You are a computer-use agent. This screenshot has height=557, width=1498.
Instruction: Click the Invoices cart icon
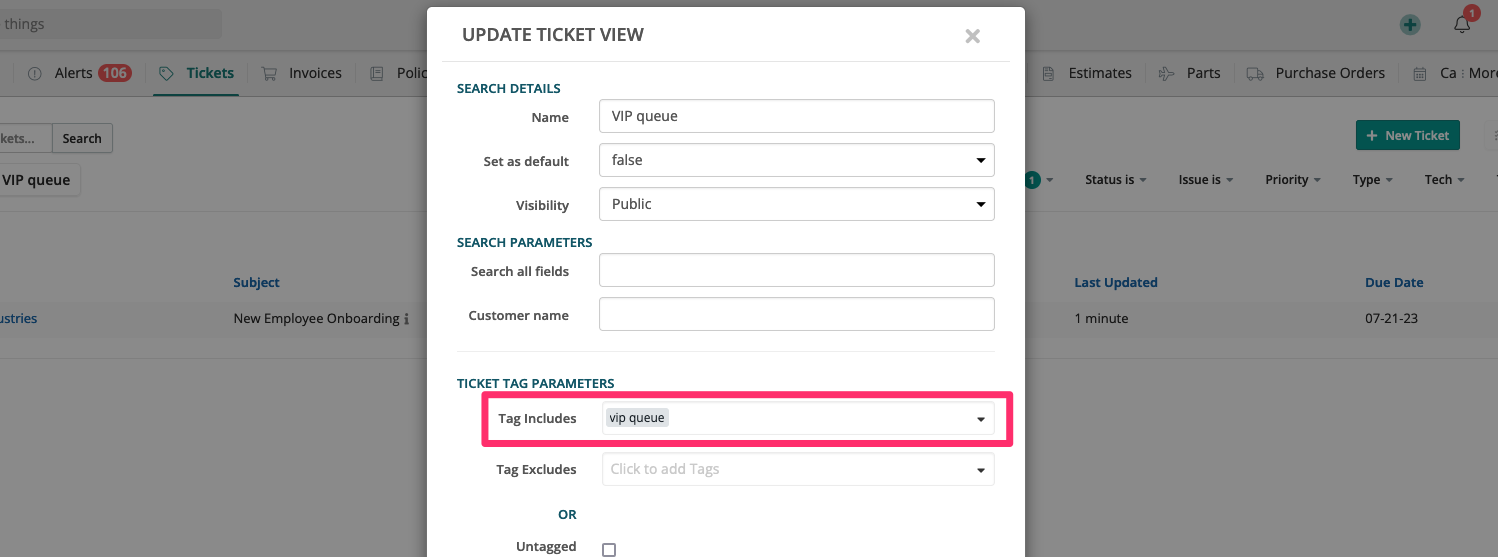click(269, 73)
